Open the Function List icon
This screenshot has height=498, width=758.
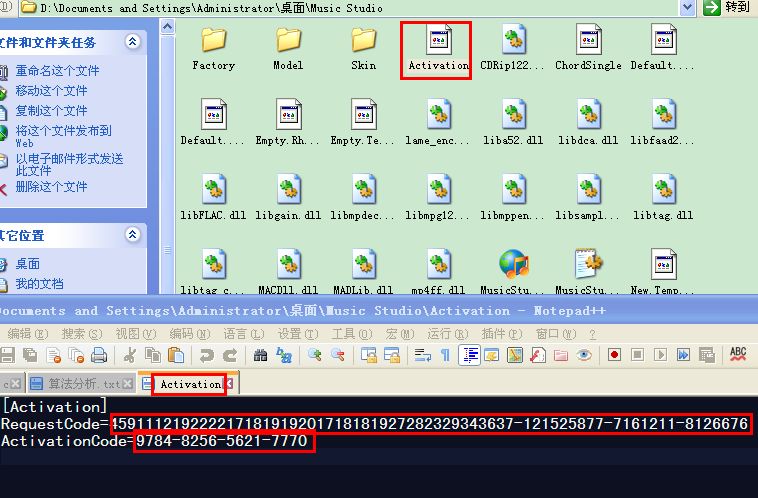tap(538, 355)
